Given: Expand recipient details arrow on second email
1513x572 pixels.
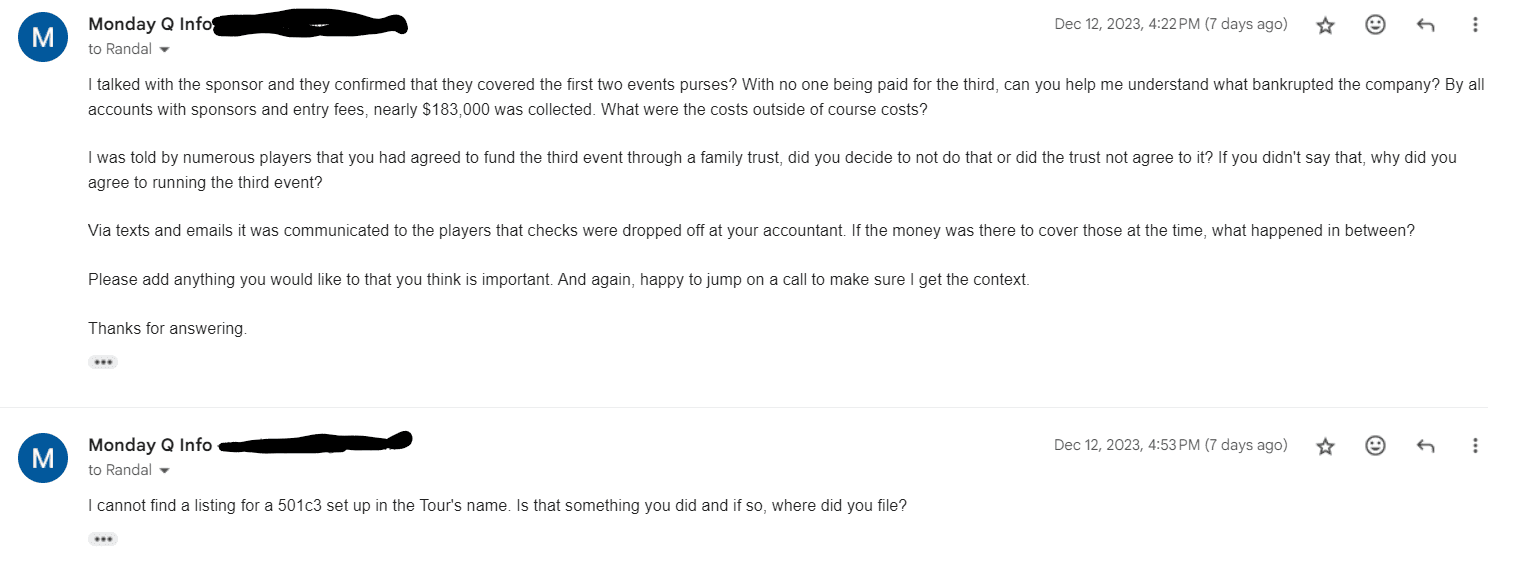Looking at the screenshot, I should 165,470.
